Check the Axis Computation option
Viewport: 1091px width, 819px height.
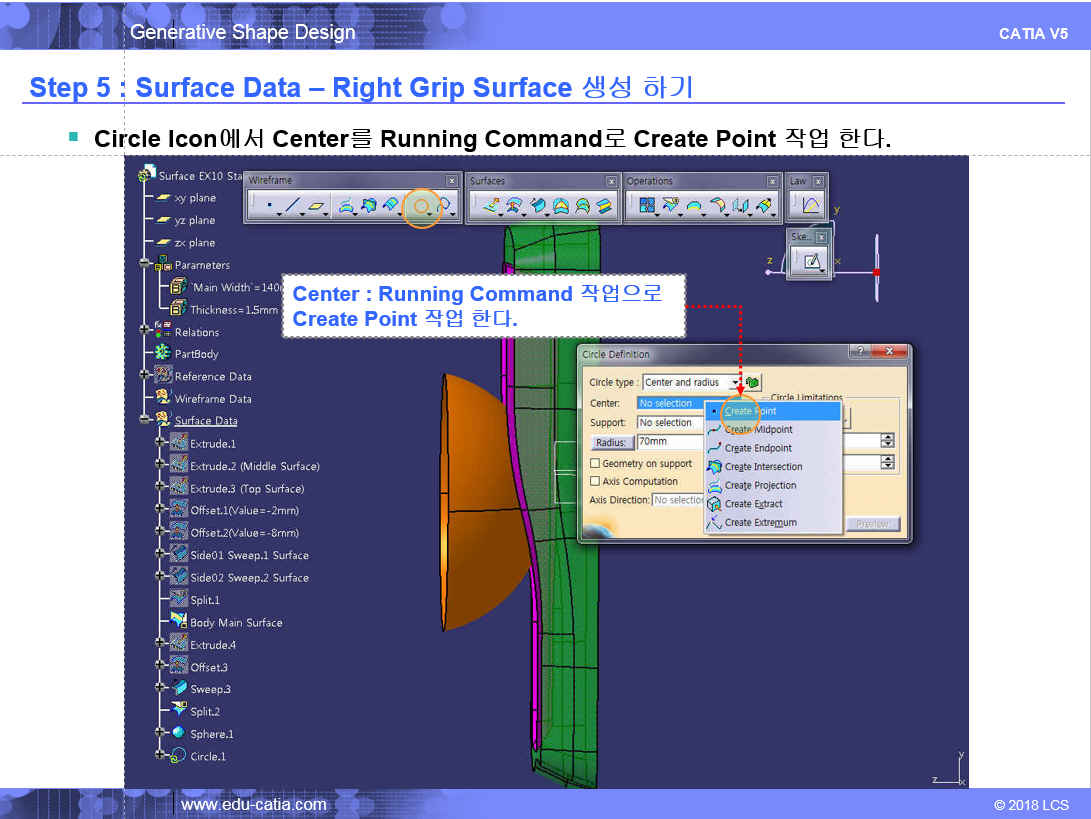click(x=595, y=482)
